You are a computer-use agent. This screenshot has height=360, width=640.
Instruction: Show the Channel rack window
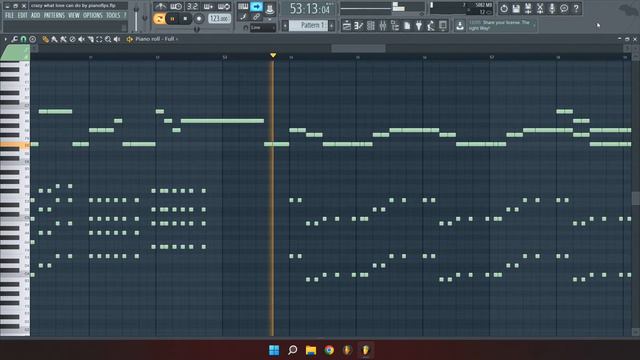click(x=371, y=26)
